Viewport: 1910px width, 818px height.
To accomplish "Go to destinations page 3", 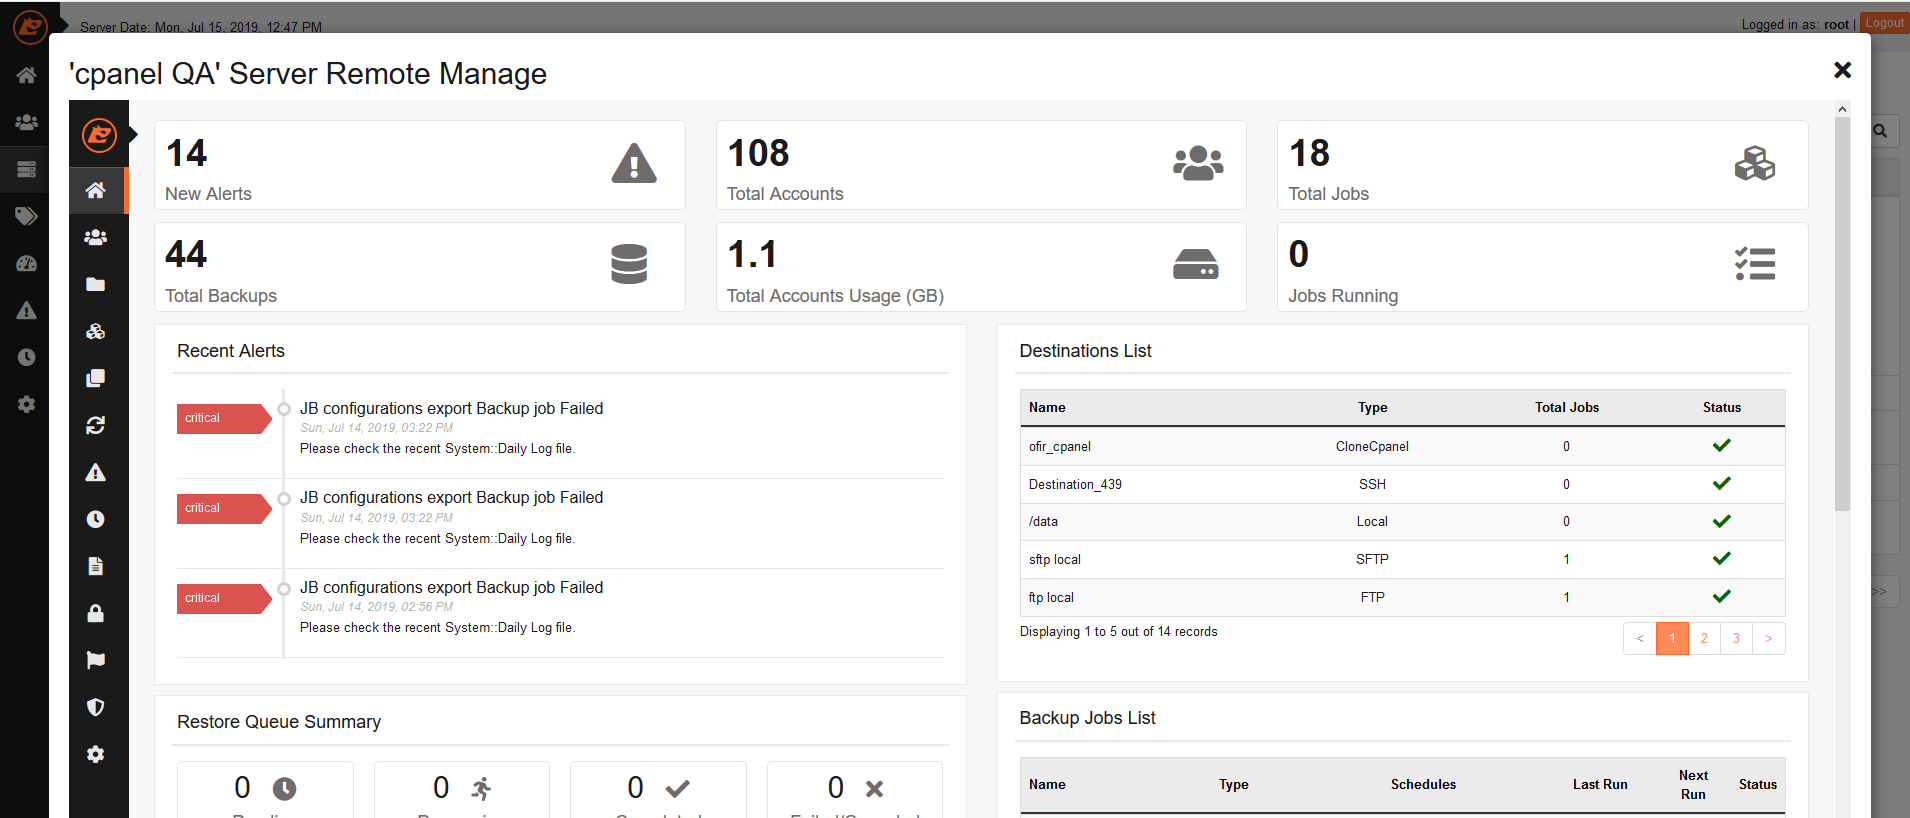I will pos(1736,638).
